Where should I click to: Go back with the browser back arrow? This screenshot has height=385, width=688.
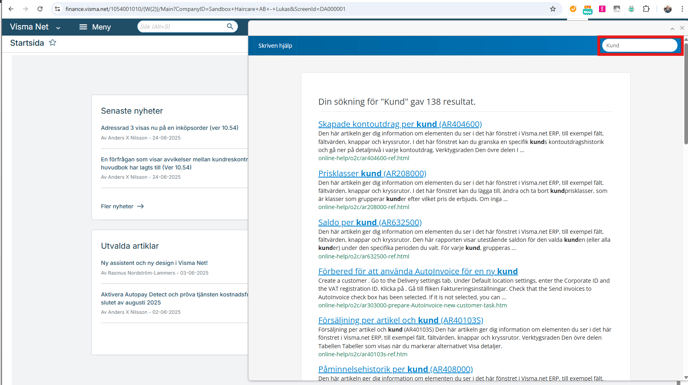tap(11, 9)
